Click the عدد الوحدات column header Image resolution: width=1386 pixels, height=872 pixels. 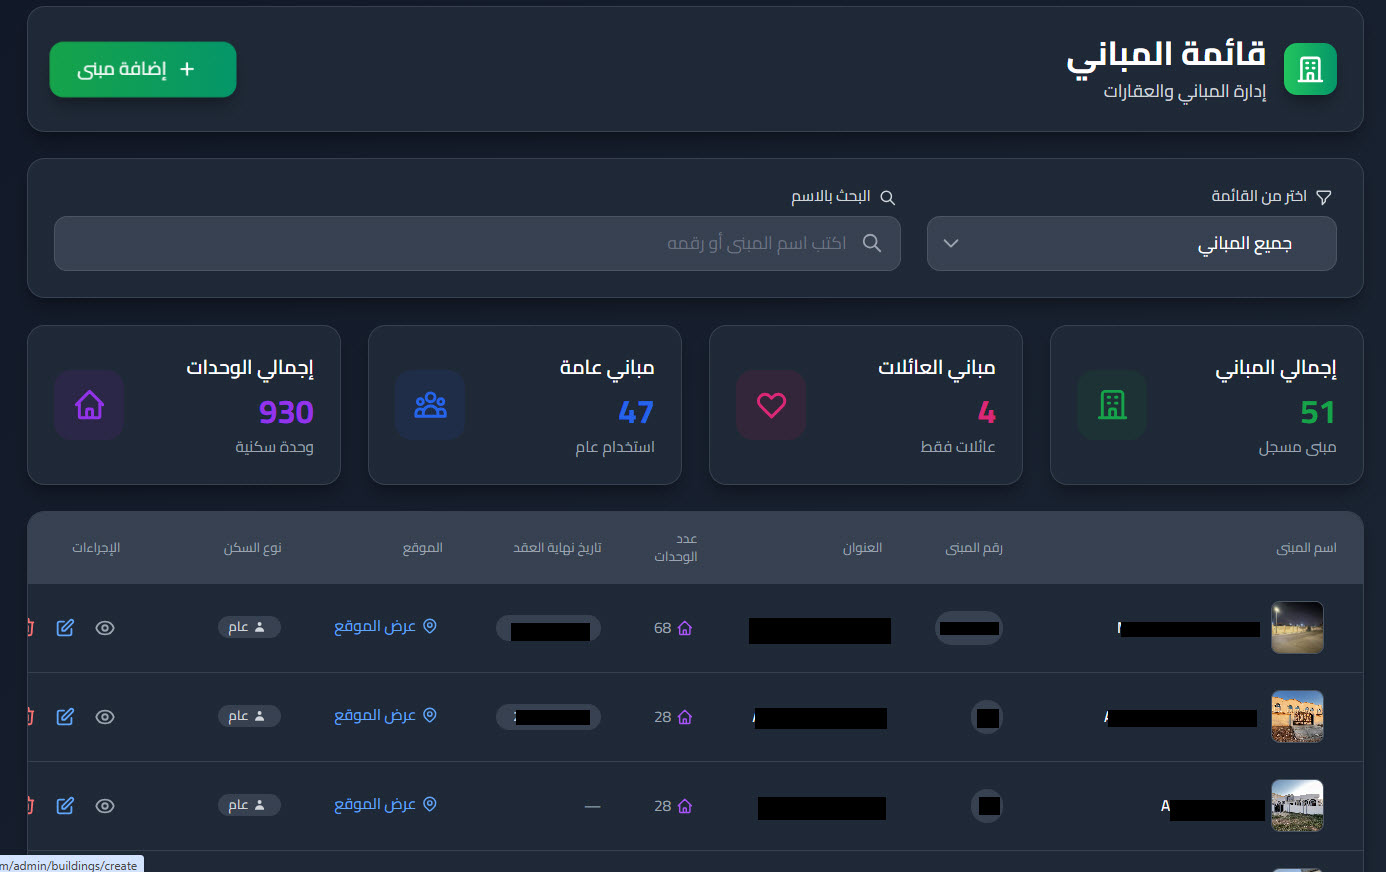coord(676,548)
